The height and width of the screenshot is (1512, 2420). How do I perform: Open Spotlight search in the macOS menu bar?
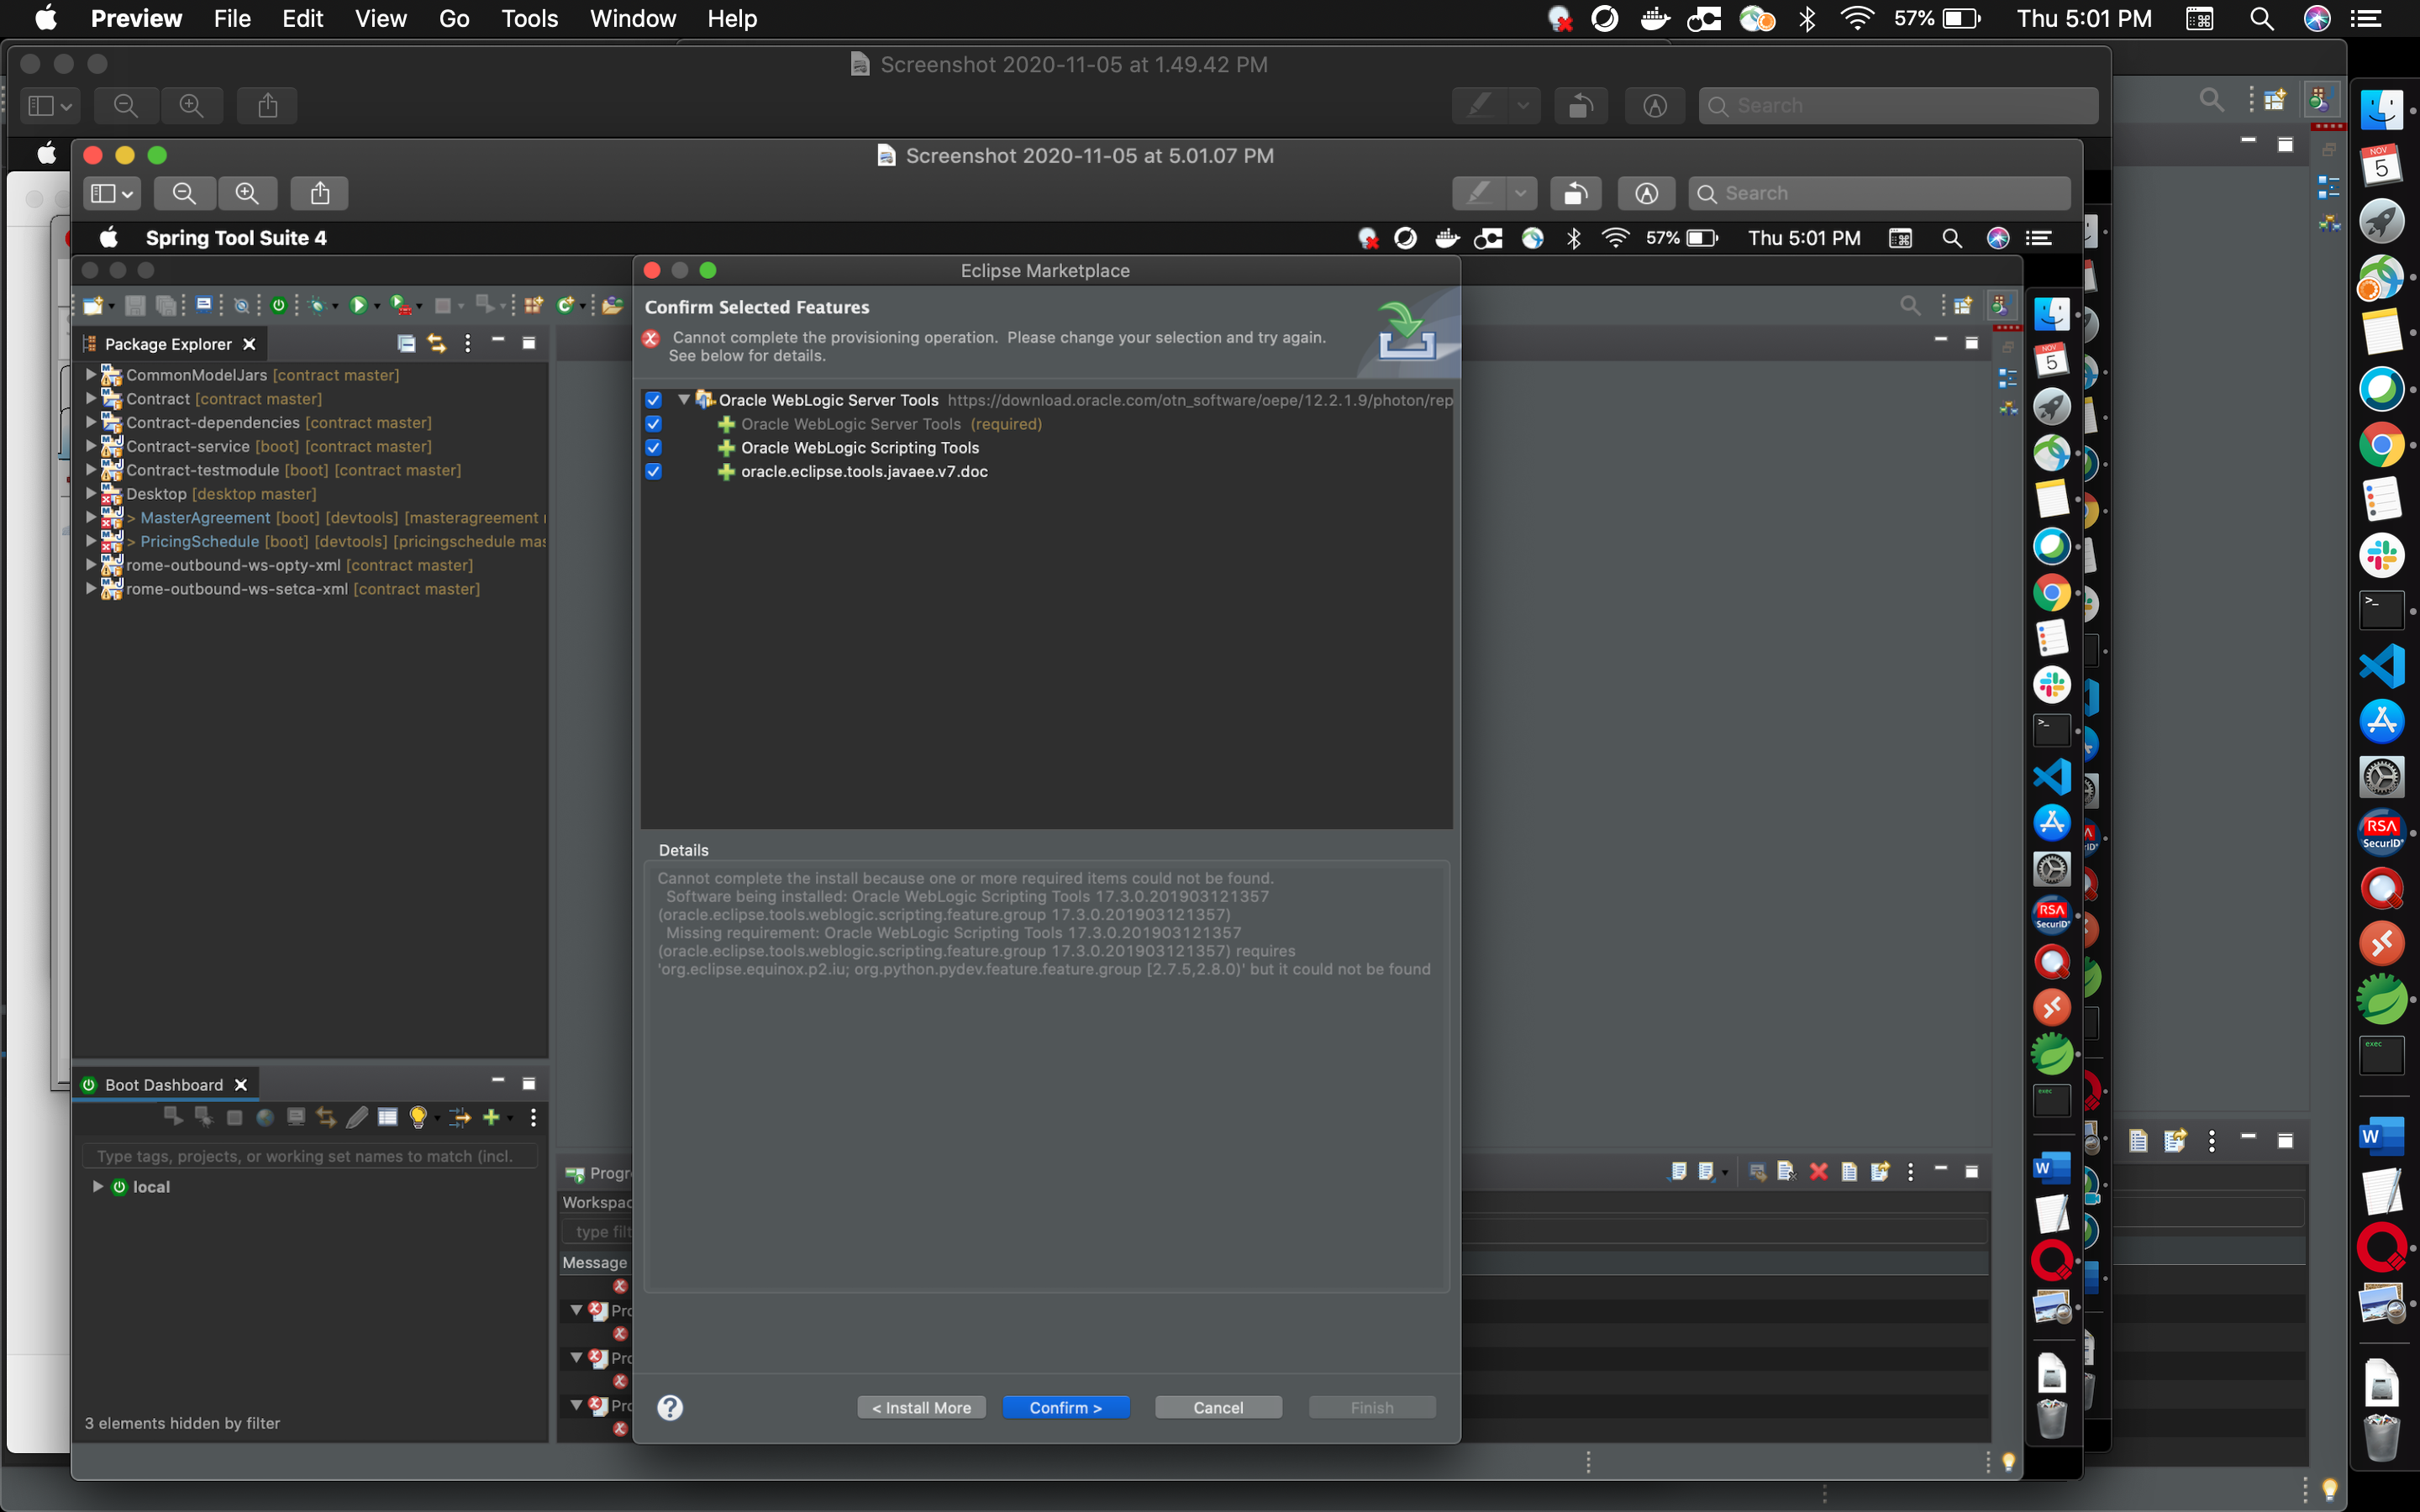pyautogui.click(x=2262, y=19)
